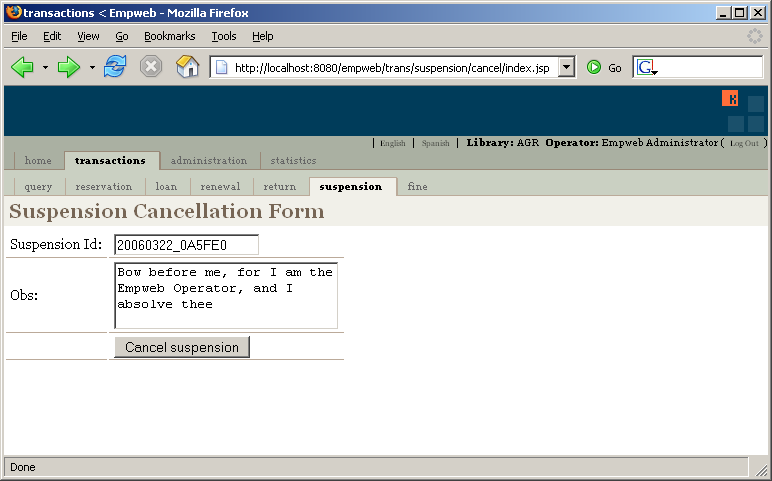Go forward with the green Forward arrow

(68, 67)
